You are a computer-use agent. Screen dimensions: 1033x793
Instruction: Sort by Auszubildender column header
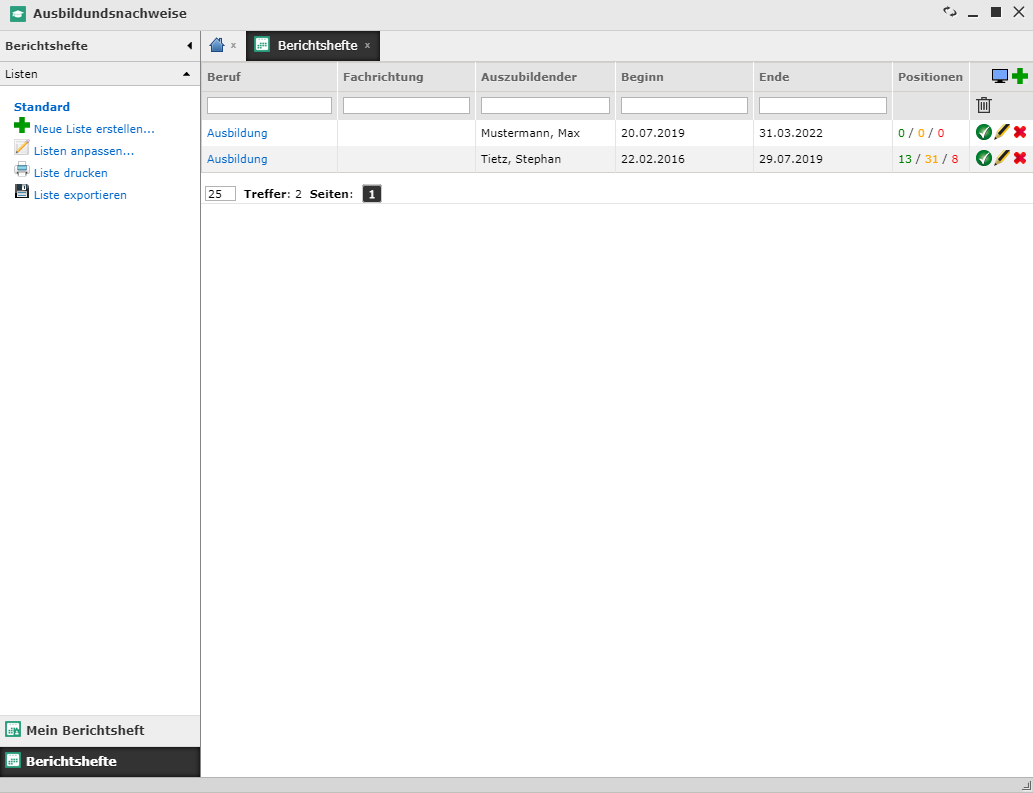tap(528, 77)
